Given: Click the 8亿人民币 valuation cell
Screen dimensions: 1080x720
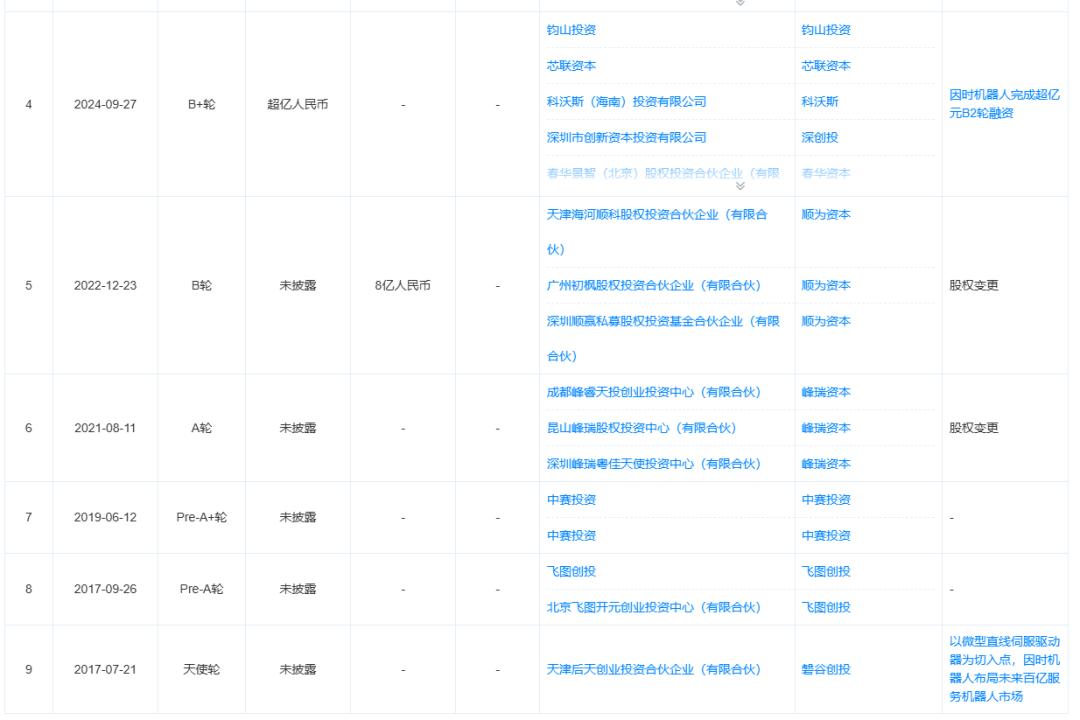Looking at the screenshot, I should click(x=402, y=285).
